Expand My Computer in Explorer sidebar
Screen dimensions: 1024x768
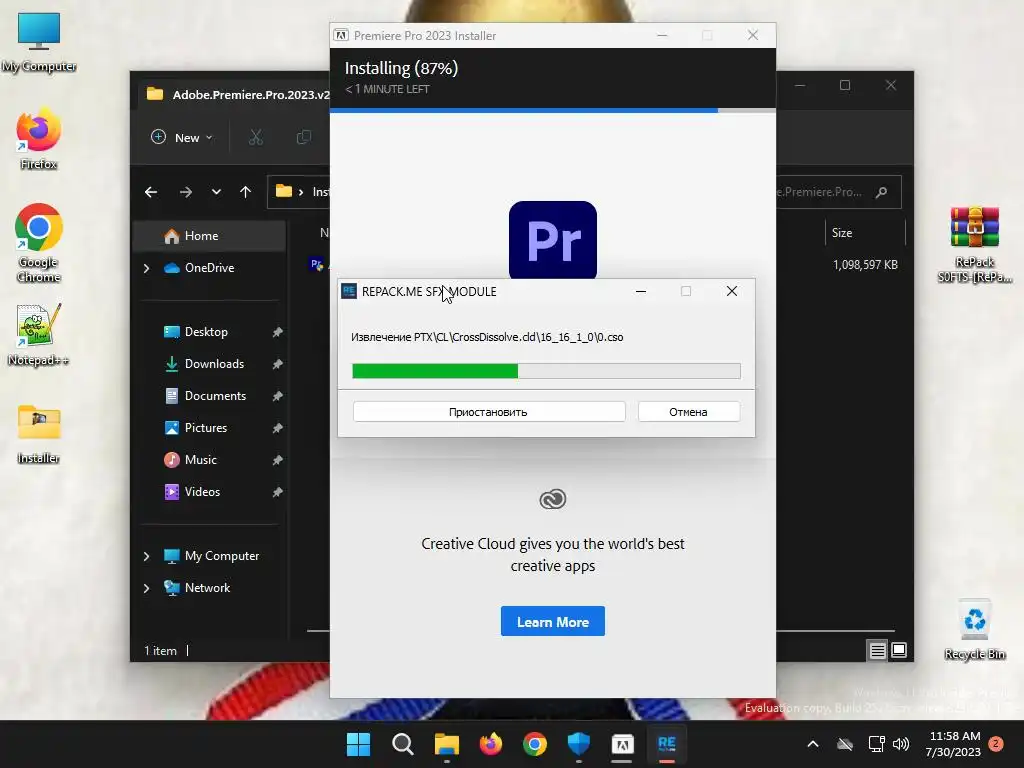(x=146, y=556)
